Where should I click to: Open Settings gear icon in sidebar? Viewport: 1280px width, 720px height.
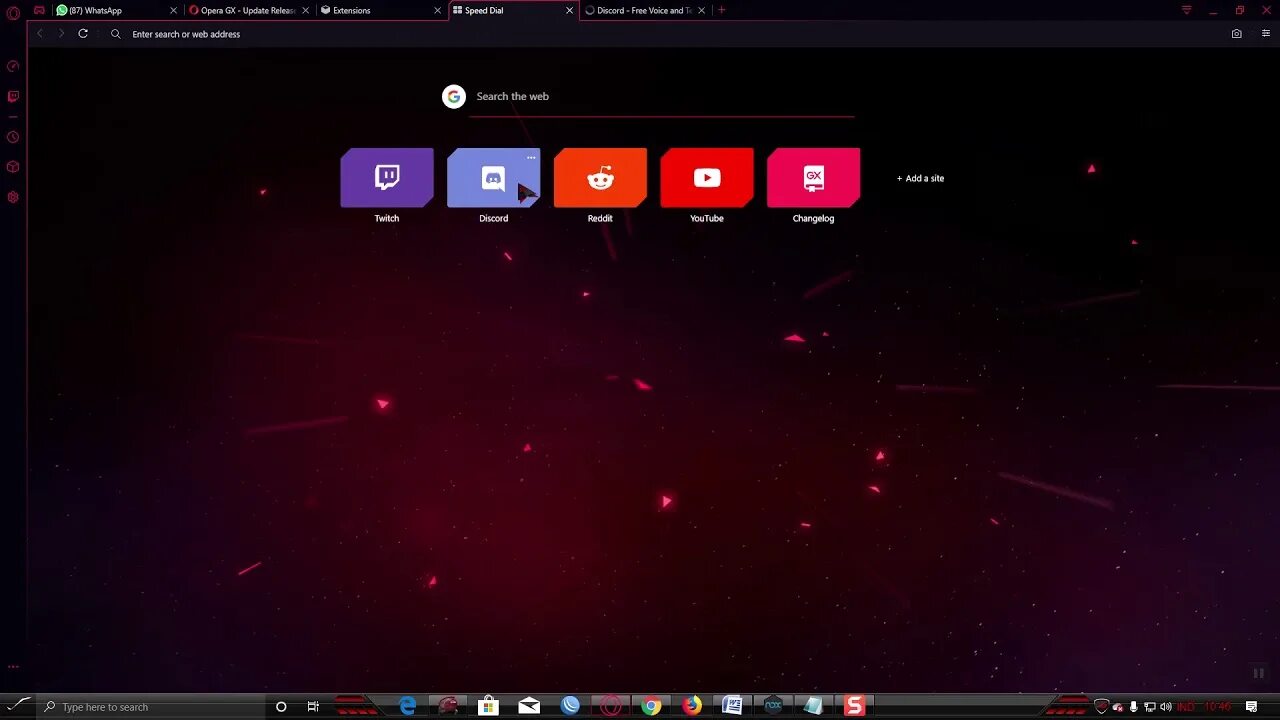13,197
